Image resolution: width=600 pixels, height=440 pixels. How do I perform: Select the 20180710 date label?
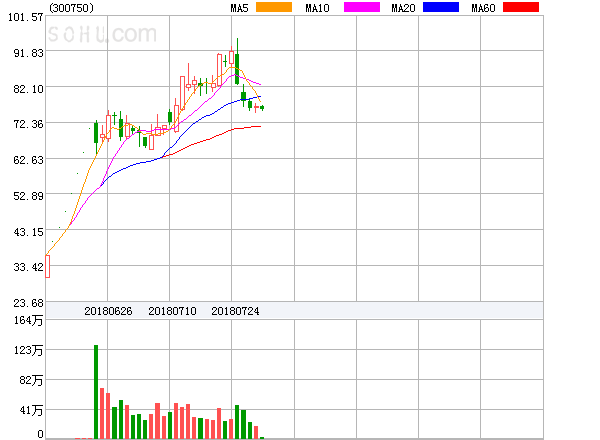pos(172,311)
